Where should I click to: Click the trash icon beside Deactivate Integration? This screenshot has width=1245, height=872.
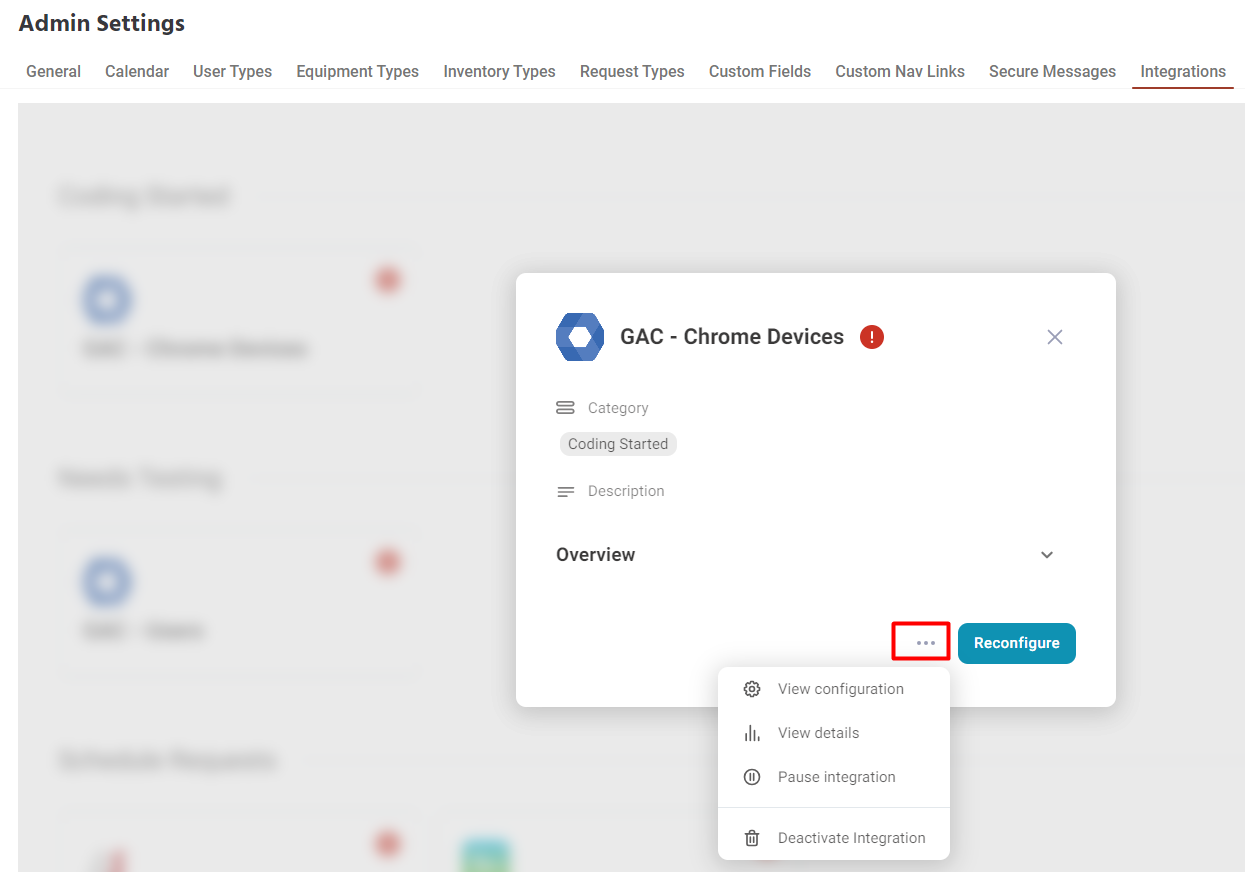752,838
